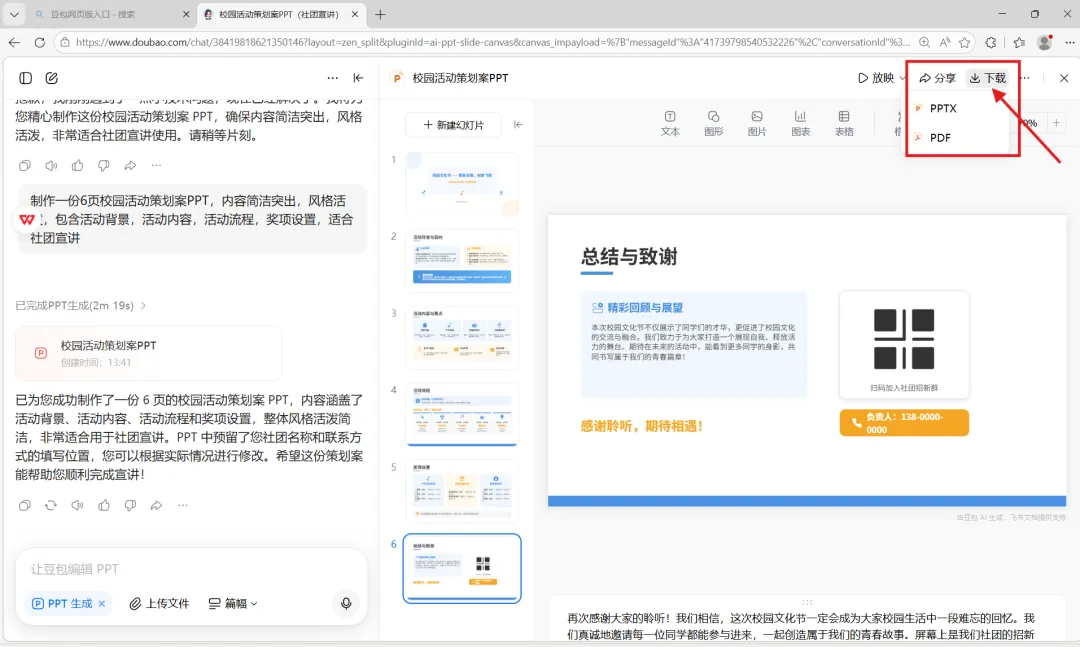Thumbs up the final PPT response

104,505
